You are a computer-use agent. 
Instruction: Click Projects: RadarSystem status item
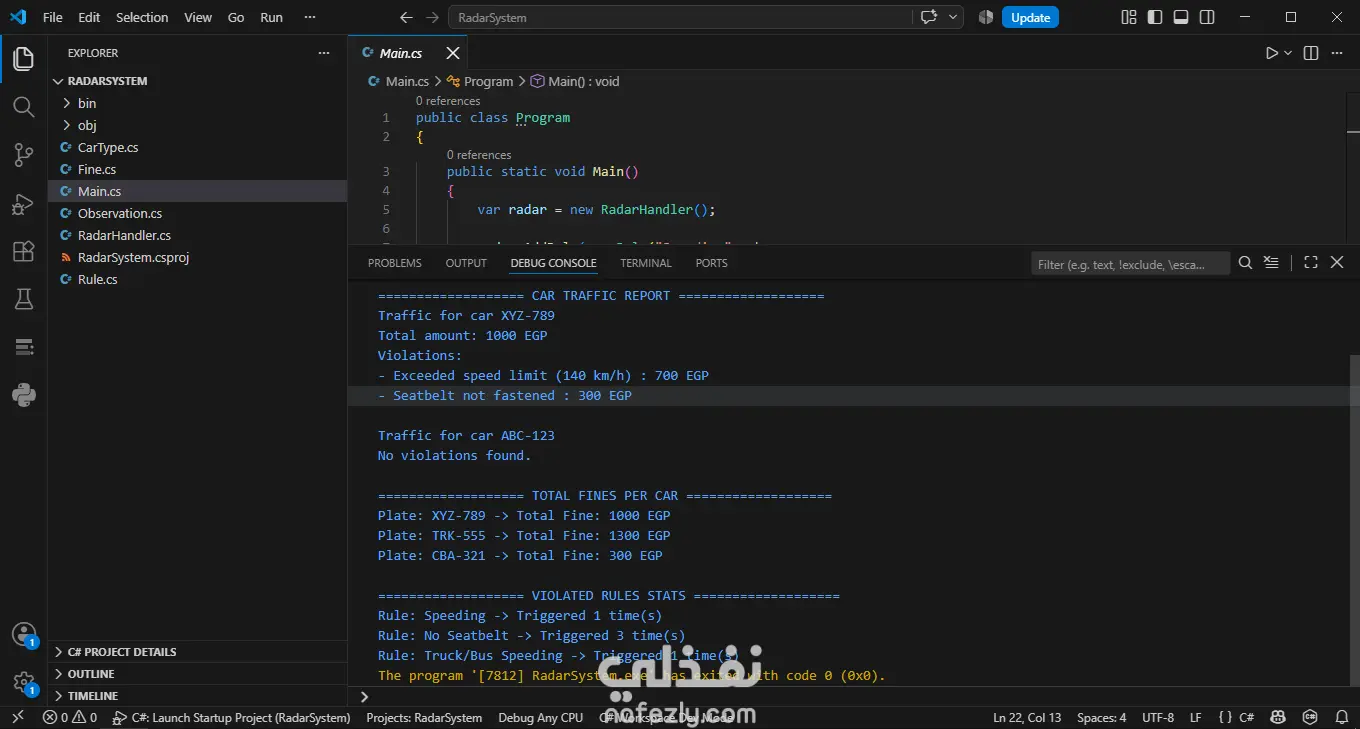424,717
